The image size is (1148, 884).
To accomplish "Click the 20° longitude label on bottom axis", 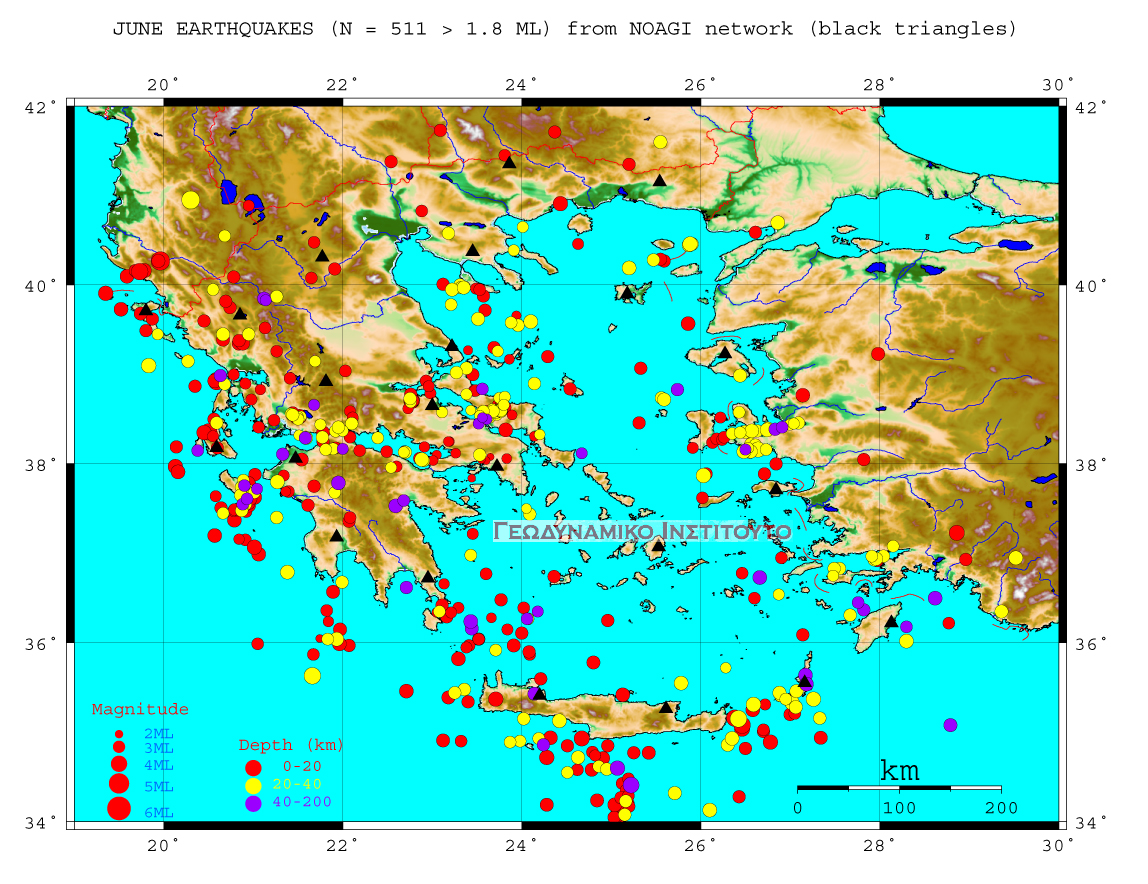I will pos(163,845).
